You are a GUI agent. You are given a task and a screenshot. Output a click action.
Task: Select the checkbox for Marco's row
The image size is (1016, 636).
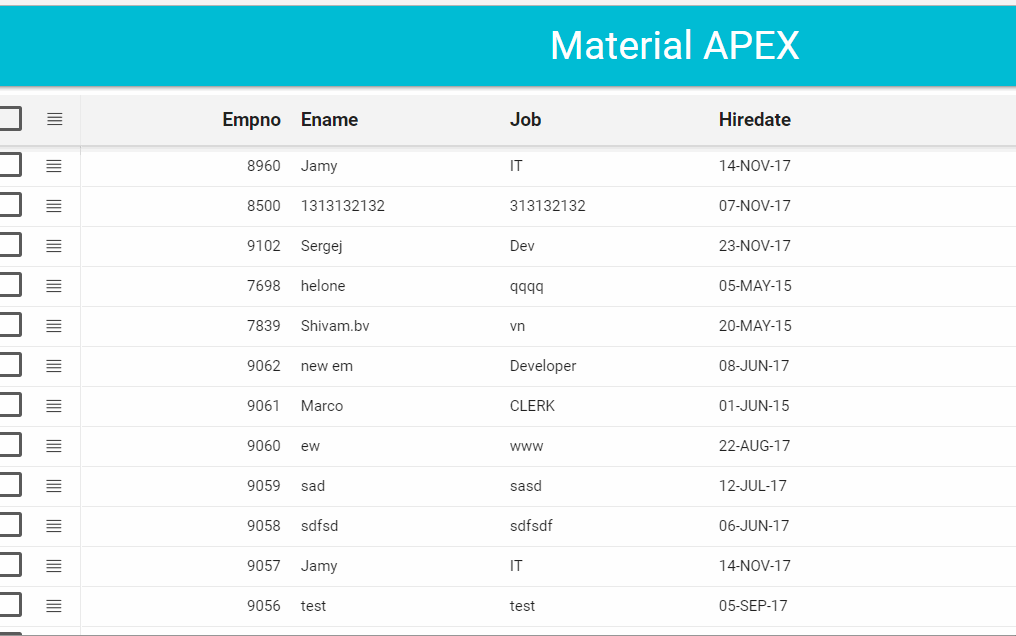tap(8, 404)
